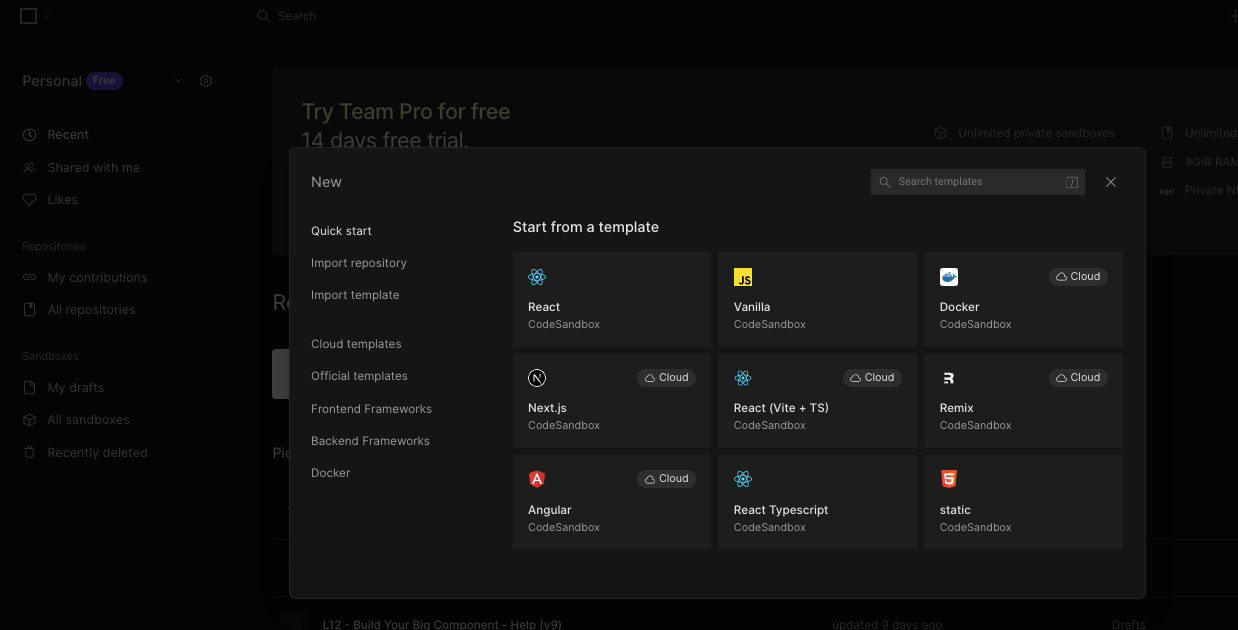Open the Official templates category
Screen dimensions: 1238x630
pos(359,376)
